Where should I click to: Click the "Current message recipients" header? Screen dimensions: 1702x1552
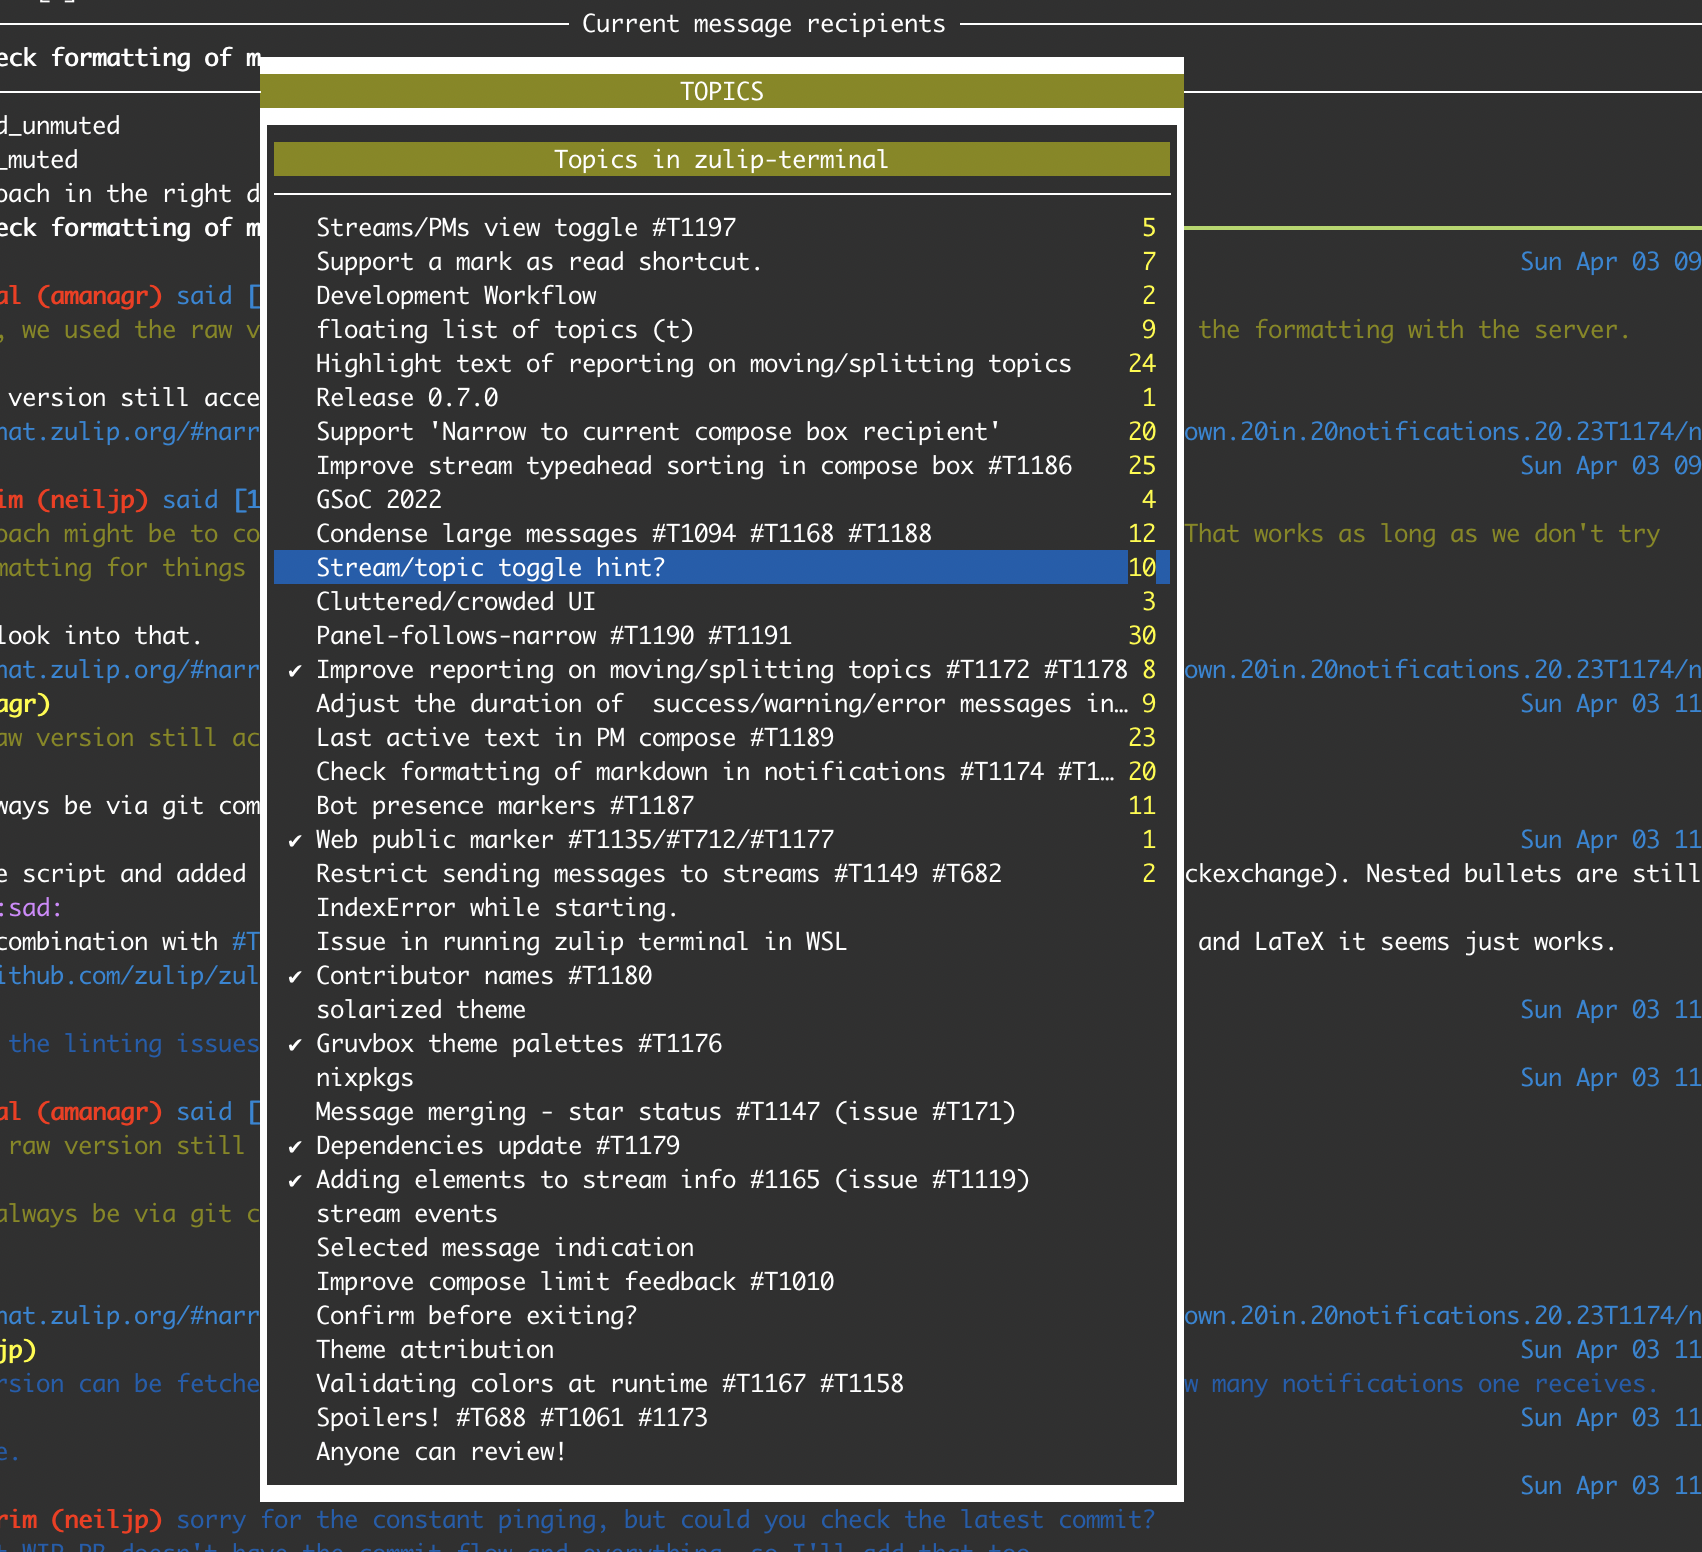point(762,23)
